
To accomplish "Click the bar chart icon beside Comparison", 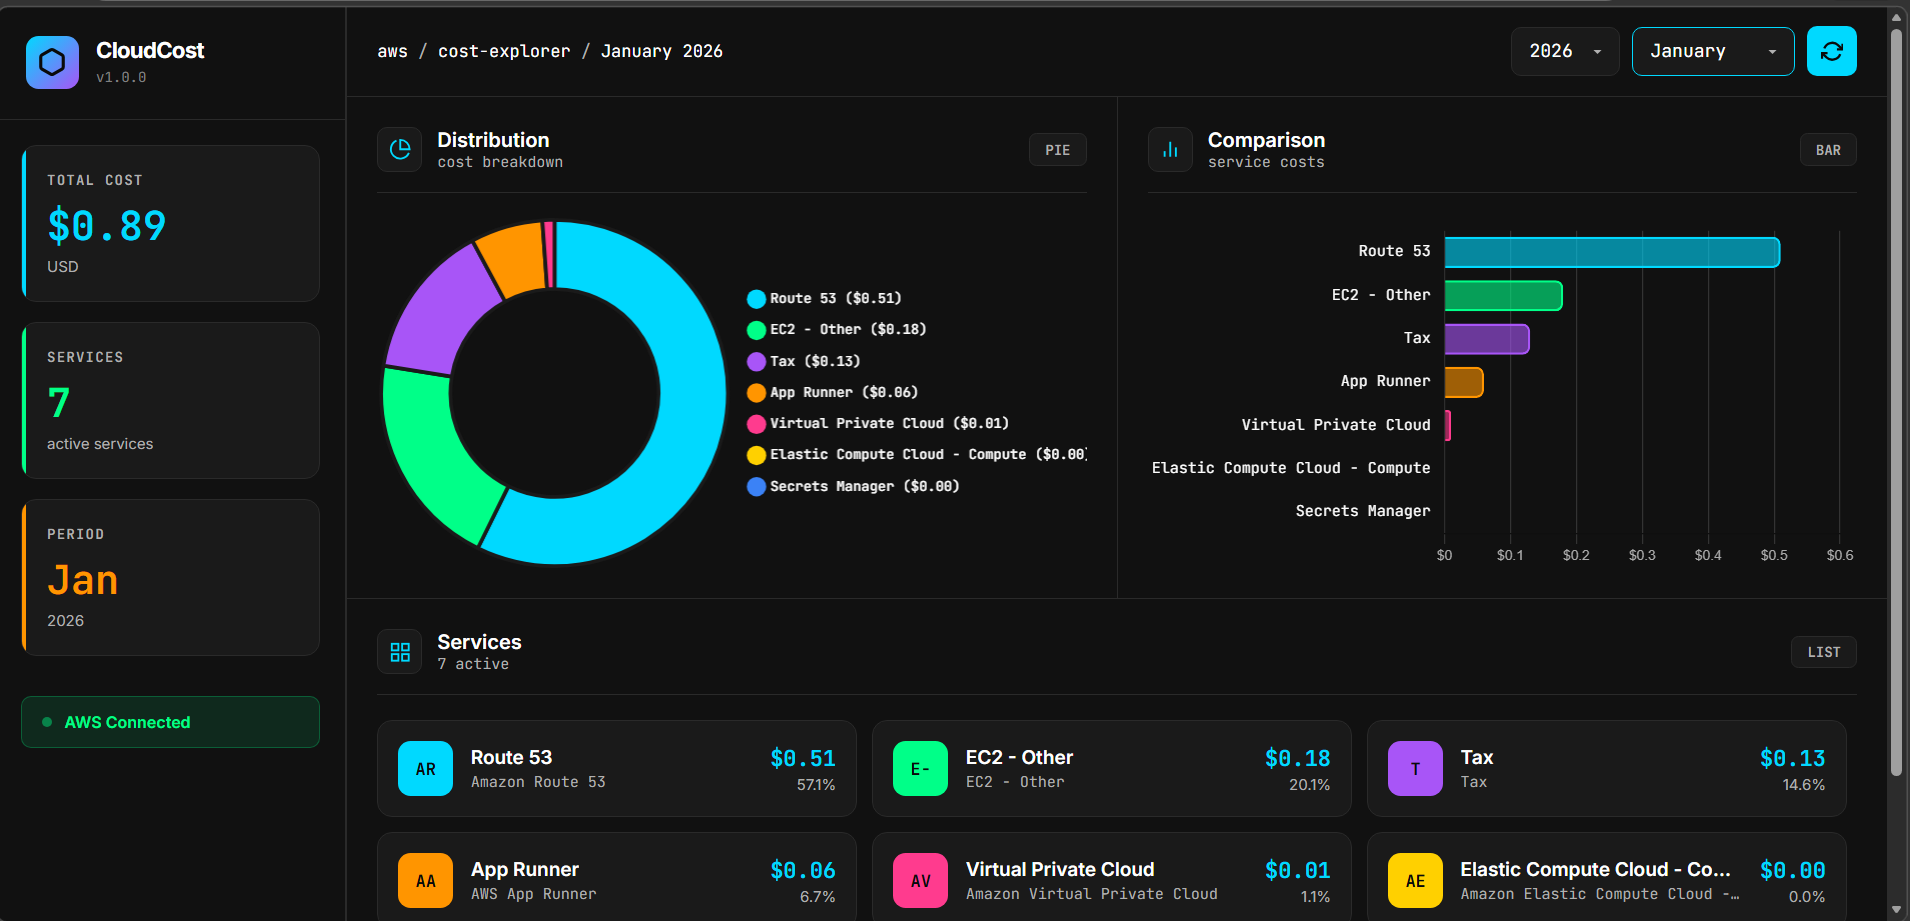I will (x=1170, y=149).
